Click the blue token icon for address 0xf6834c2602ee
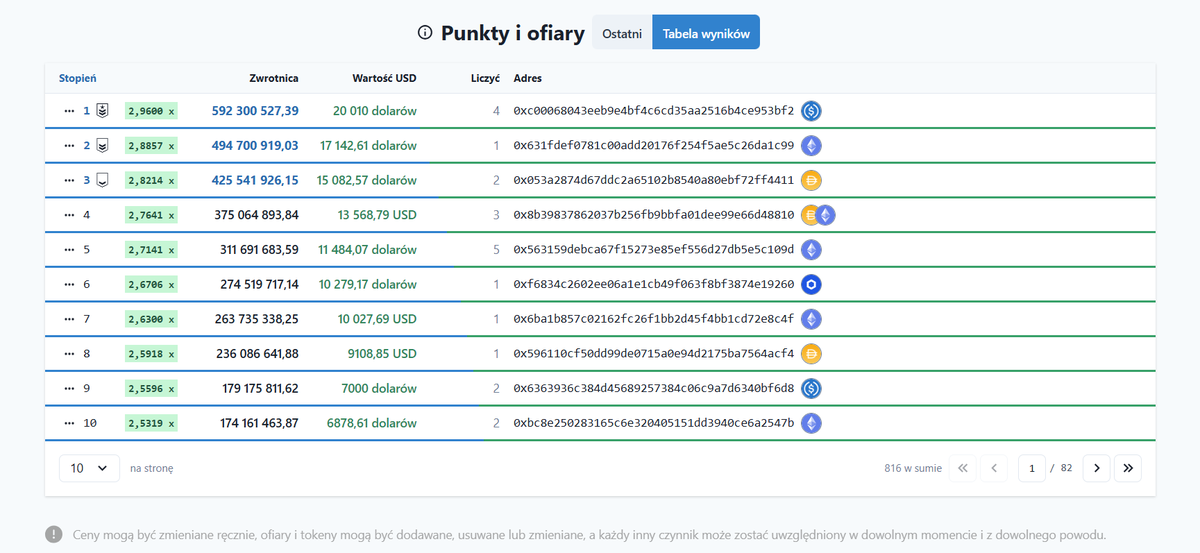 point(811,284)
